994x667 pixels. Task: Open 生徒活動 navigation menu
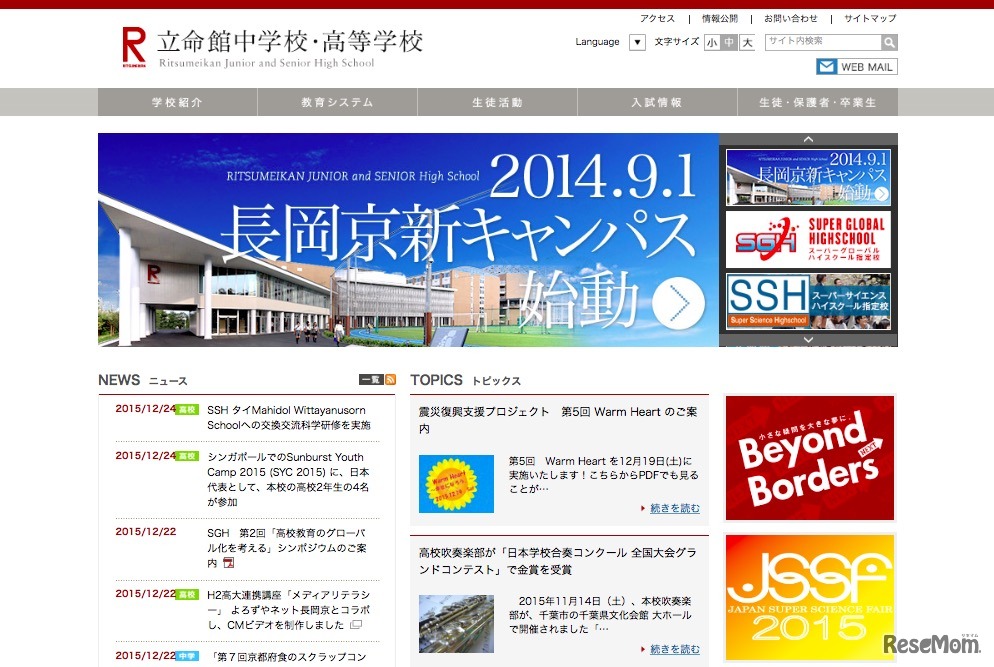(x=497, y=102)
